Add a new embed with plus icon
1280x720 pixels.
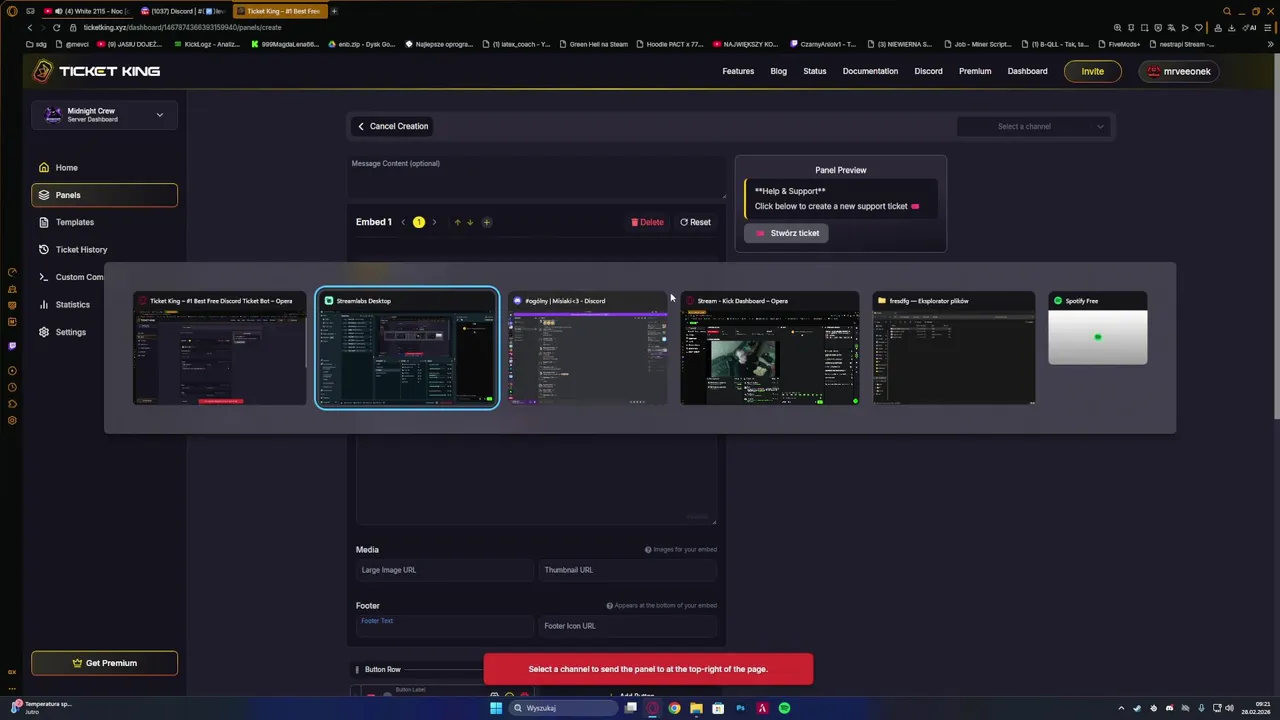(x=487, y=222)
